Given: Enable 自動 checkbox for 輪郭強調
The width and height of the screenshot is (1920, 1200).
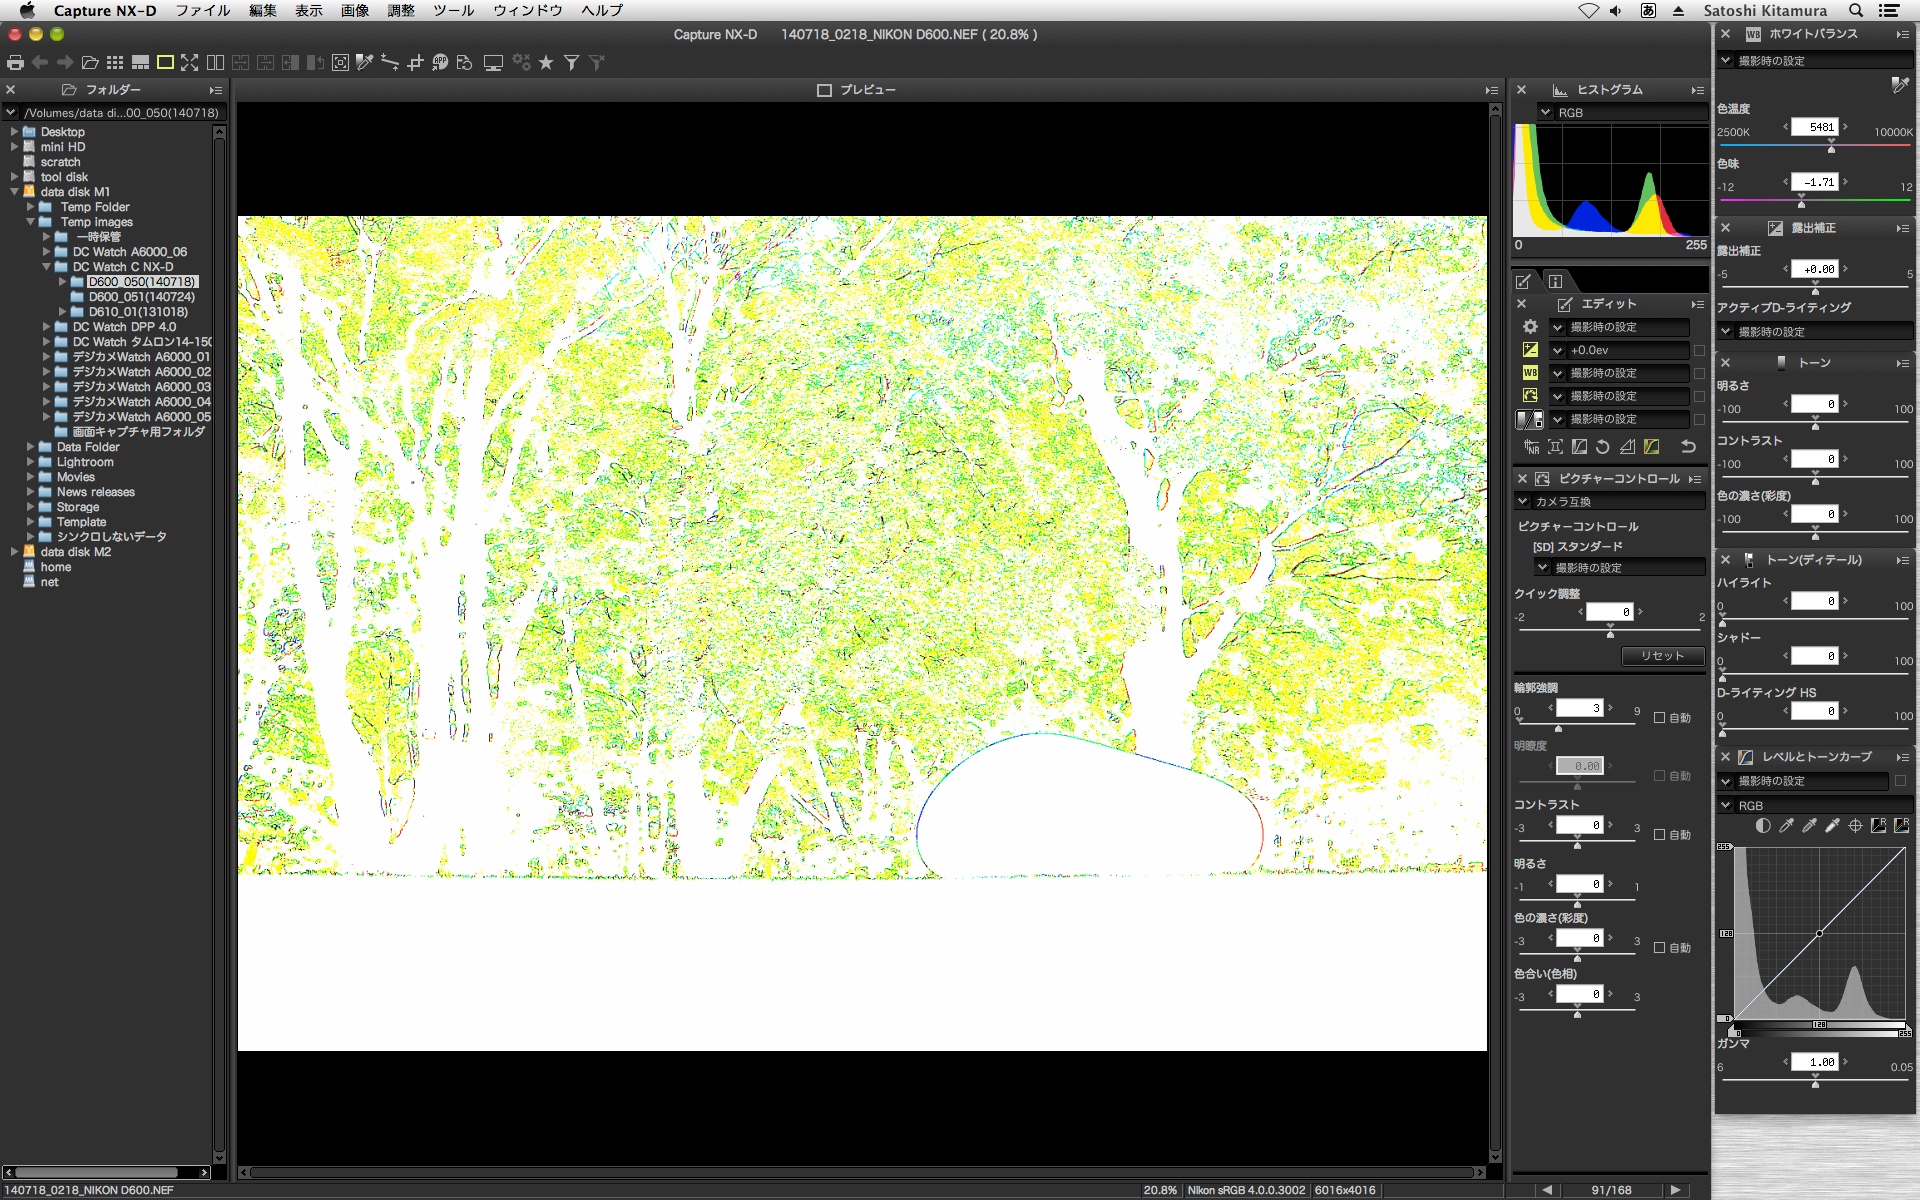Looking at the screenshot, I should pos(1660,718).
